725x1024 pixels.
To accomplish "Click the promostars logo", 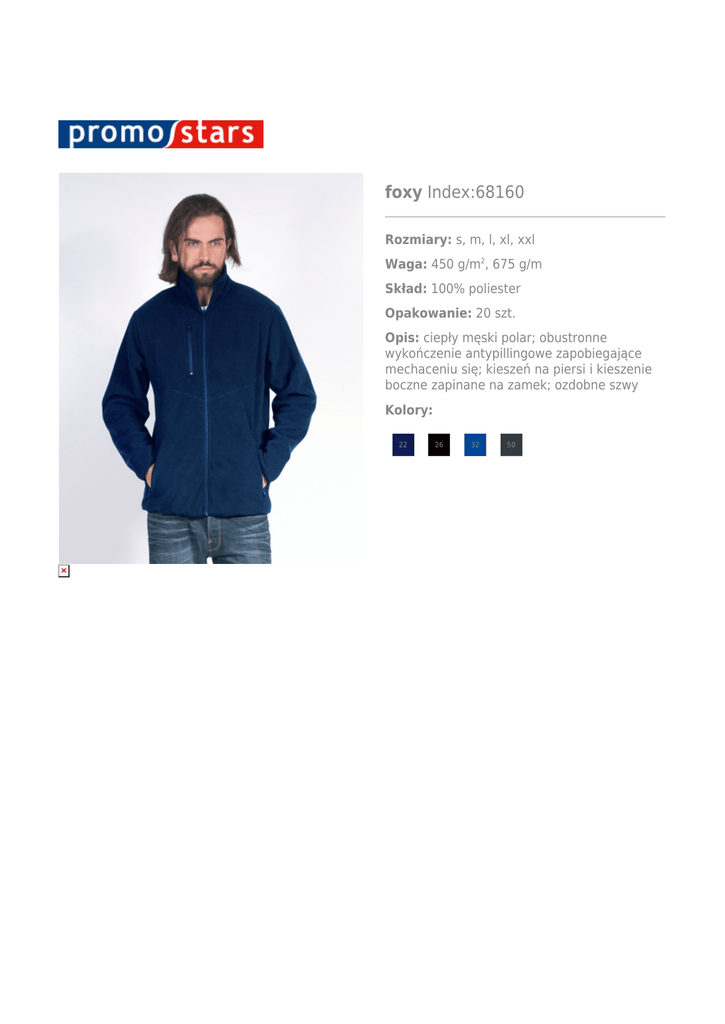I will (x=161, y=134).
